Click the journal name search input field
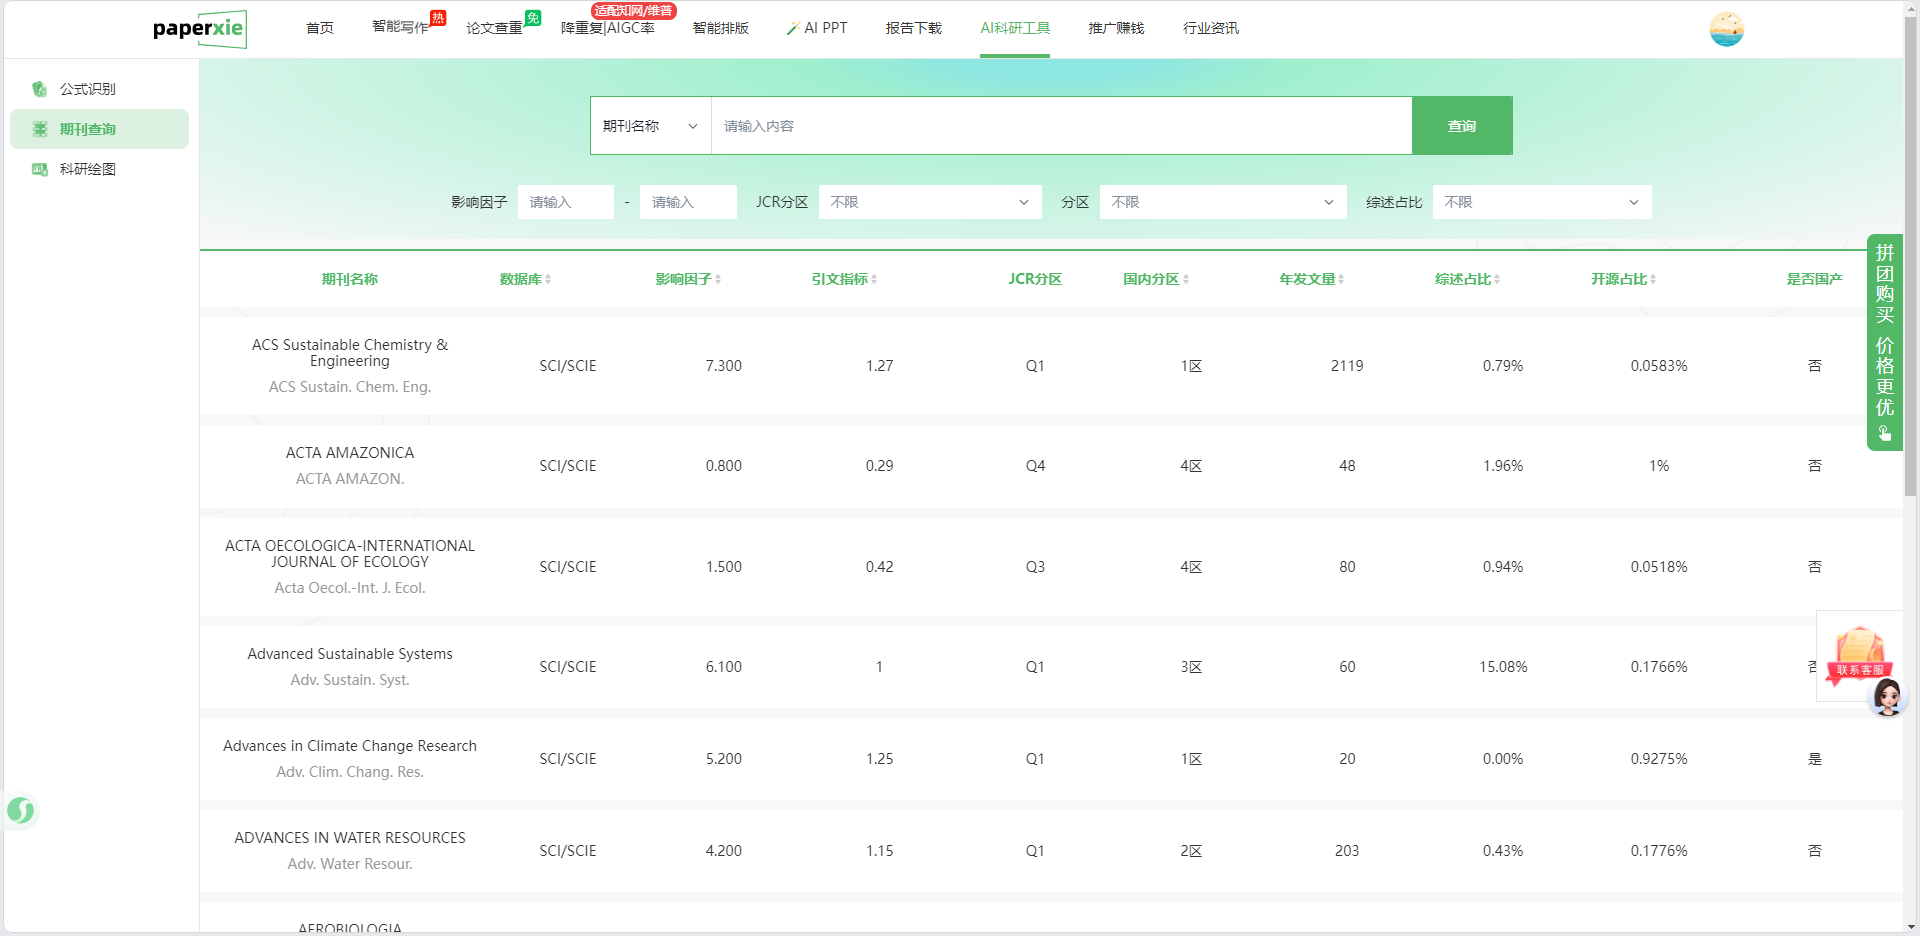1920x936 pixels. click(1060, 126)
